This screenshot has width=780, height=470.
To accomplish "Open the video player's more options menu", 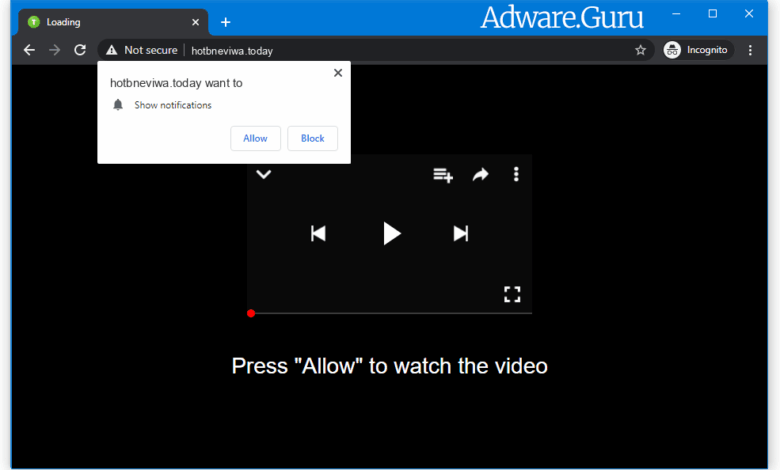I will click(516, 175).
